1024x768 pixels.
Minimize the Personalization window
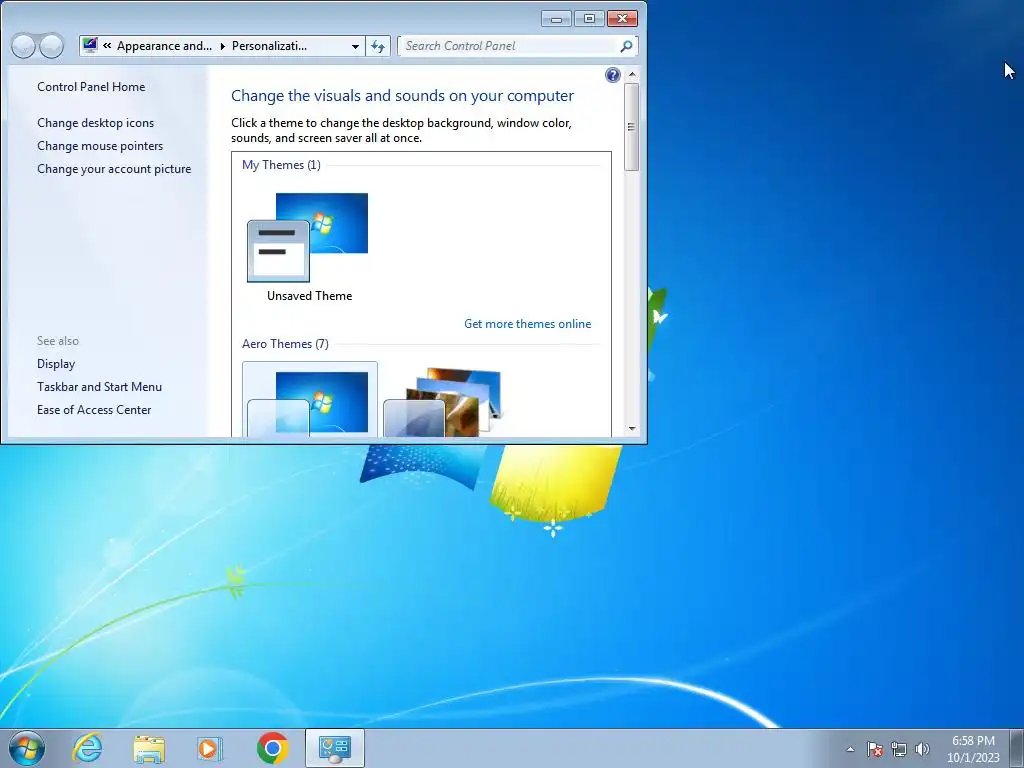(x=556, y=19)
